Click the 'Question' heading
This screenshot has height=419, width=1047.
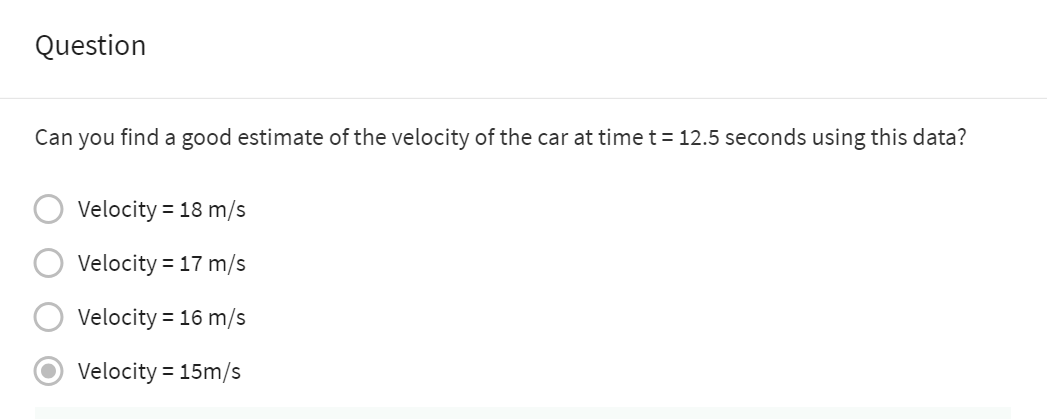coord(90,46)
